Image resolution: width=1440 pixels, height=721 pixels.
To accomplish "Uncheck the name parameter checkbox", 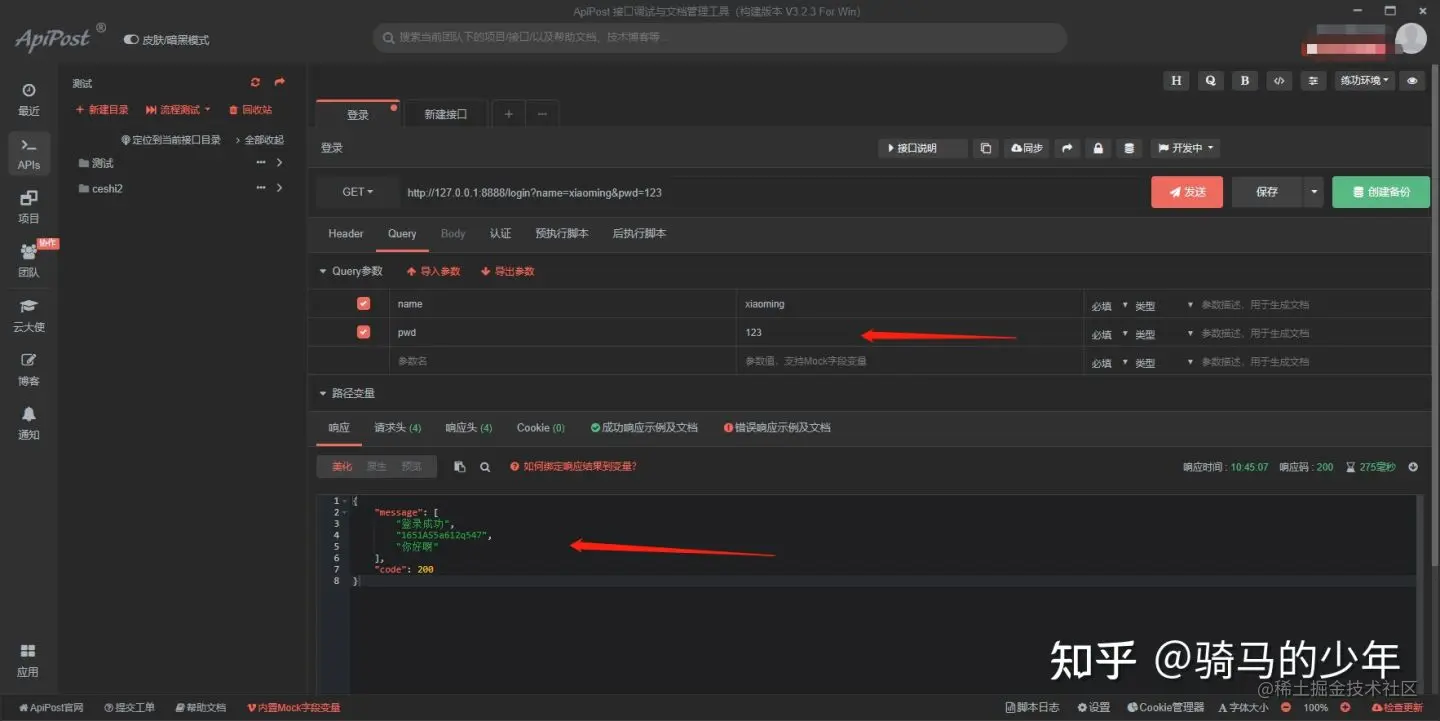I will click(363, 304).
